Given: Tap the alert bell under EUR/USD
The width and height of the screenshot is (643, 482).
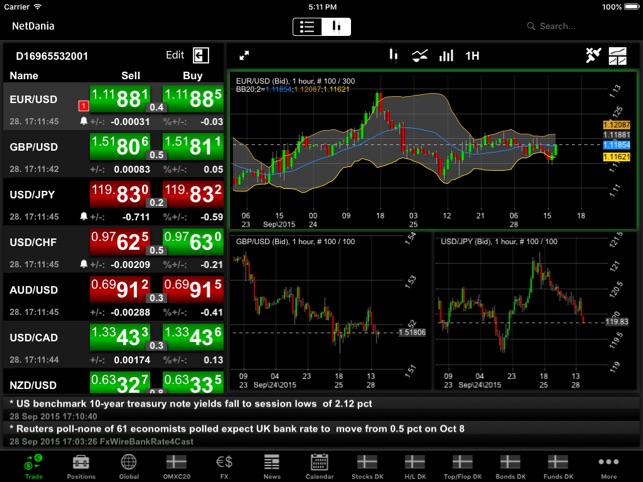Looking at the screenshot, I should [x=84, y=120].
